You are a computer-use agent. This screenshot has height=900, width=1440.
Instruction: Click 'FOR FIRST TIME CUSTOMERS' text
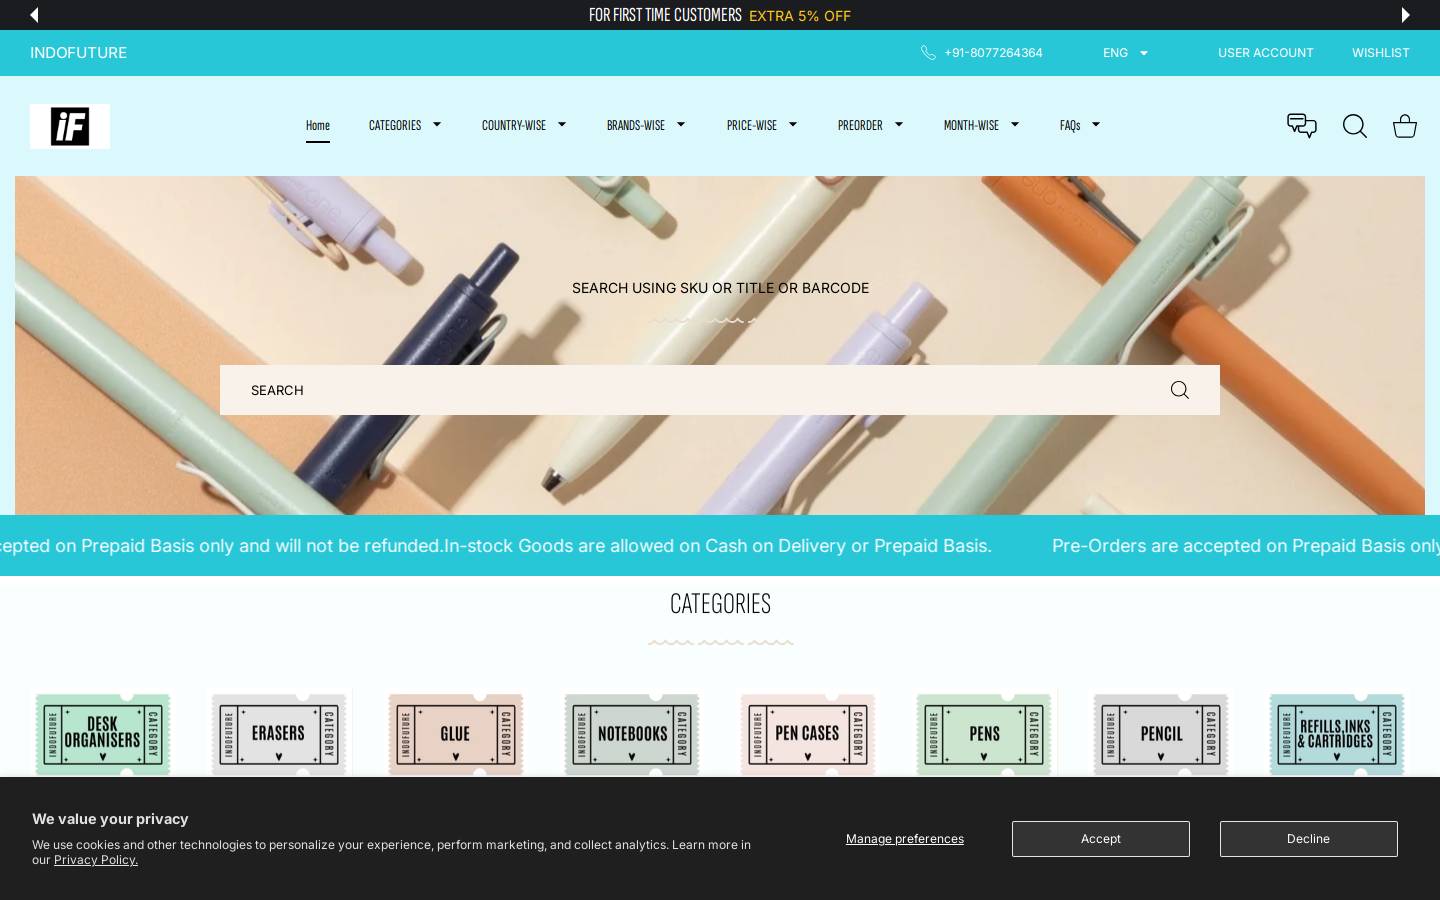click(x=665, y=15)
